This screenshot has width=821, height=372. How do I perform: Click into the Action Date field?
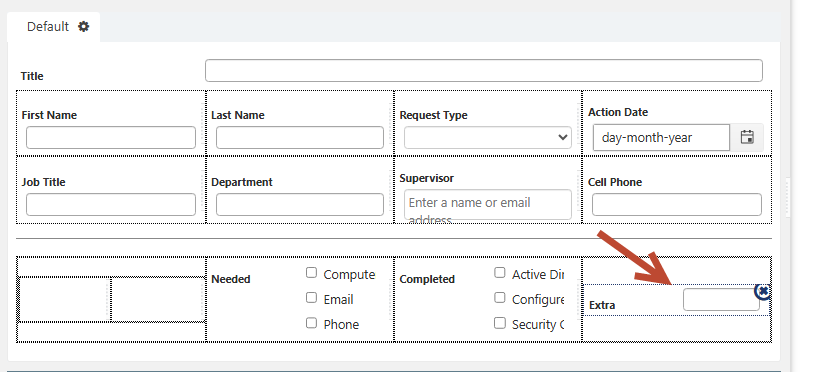tap(661, 138)
